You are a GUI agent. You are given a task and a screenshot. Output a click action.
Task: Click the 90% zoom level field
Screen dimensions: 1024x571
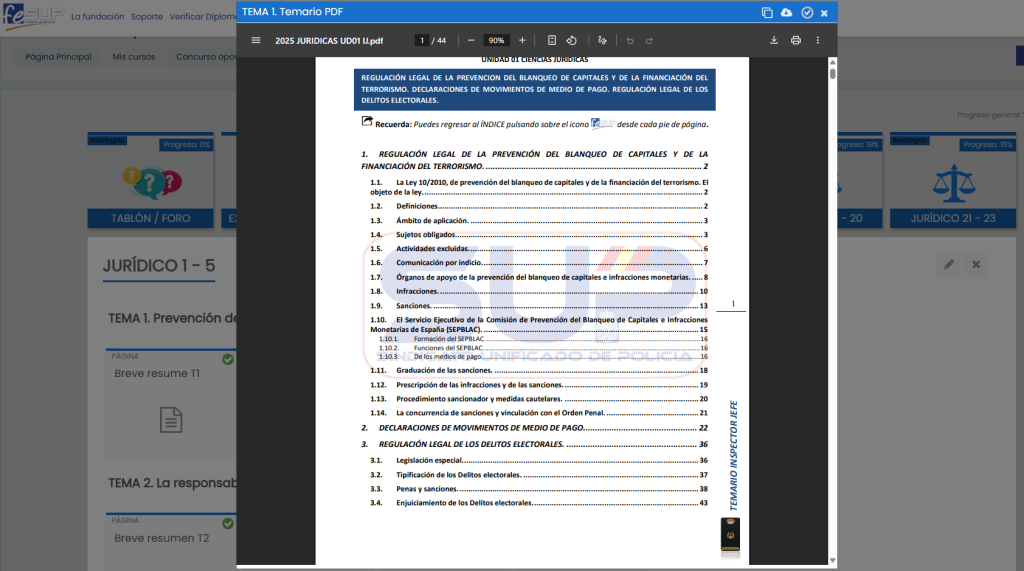tap(496, 40)
